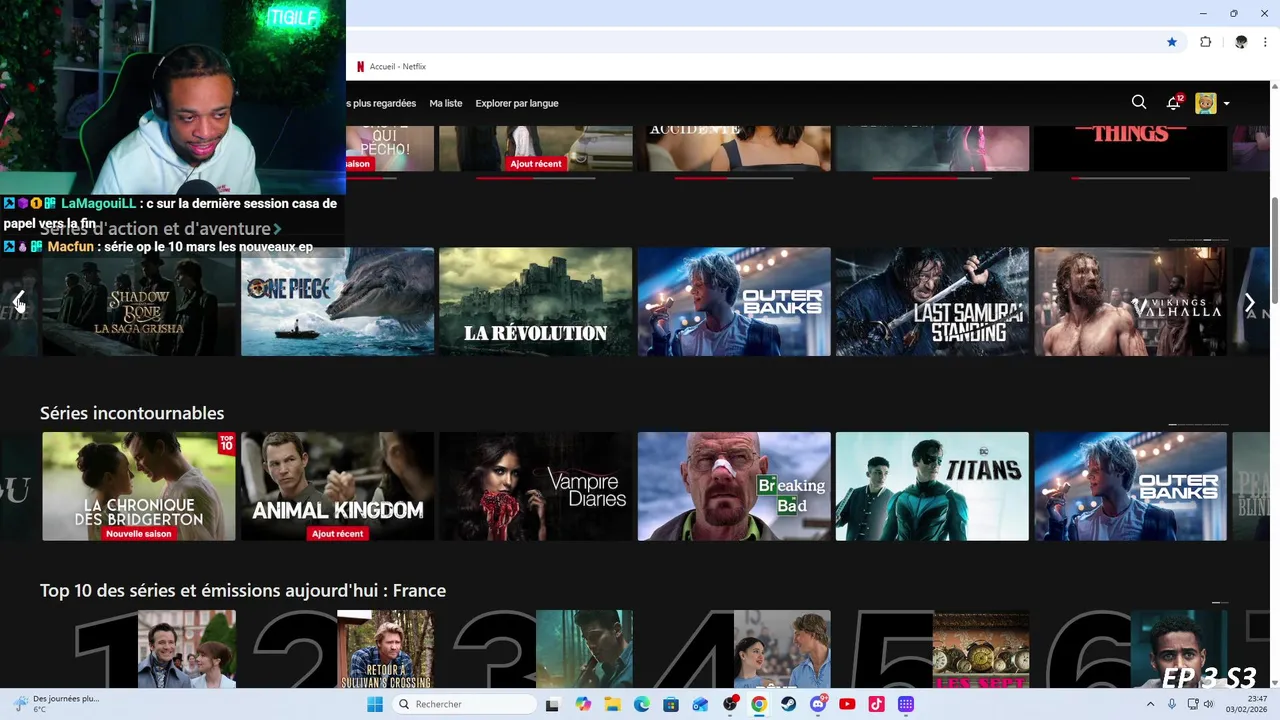1280x720 pixels.
Task: Open TikTok app on the taskbar
Action: click(x=877, y=704)
